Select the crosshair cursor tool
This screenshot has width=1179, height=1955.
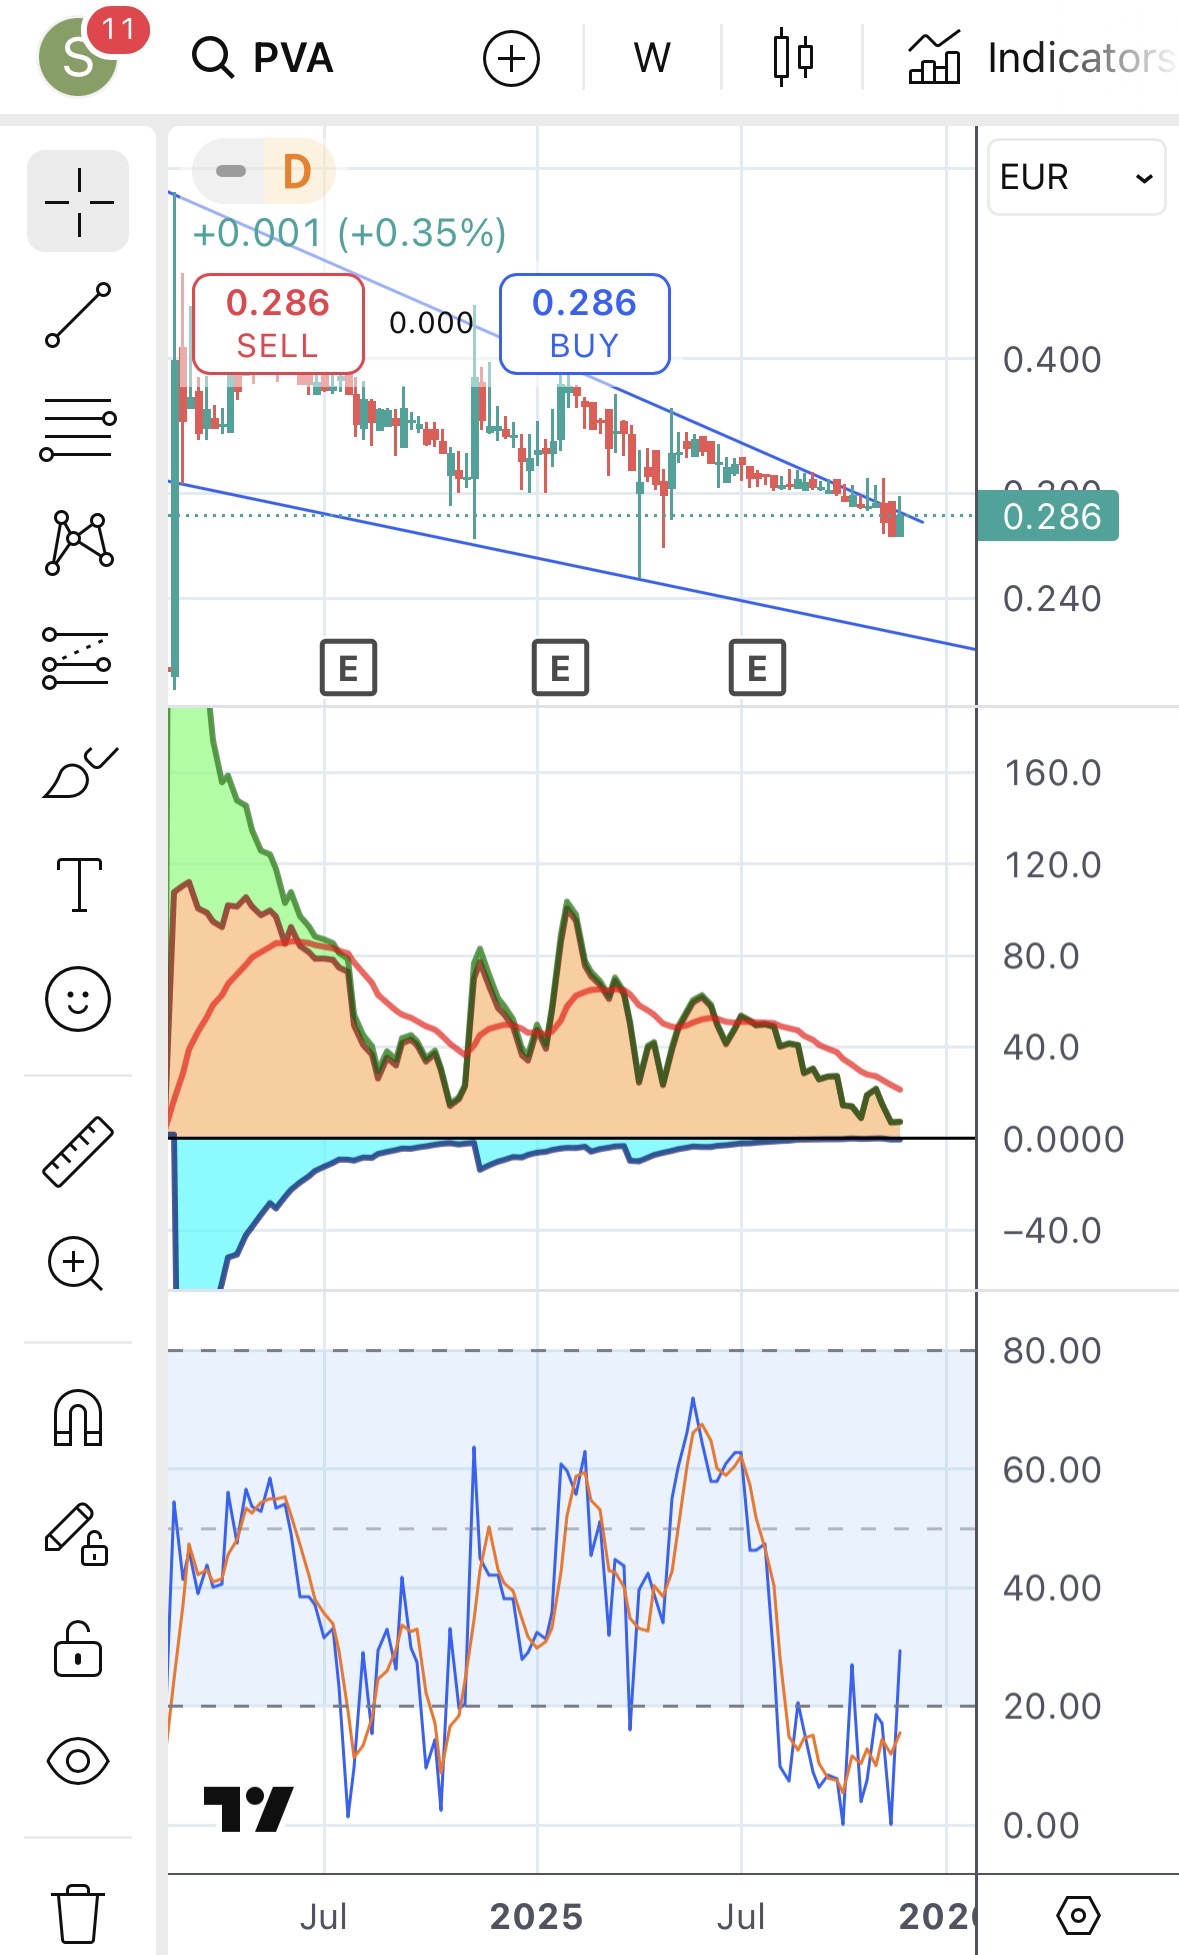78,202
